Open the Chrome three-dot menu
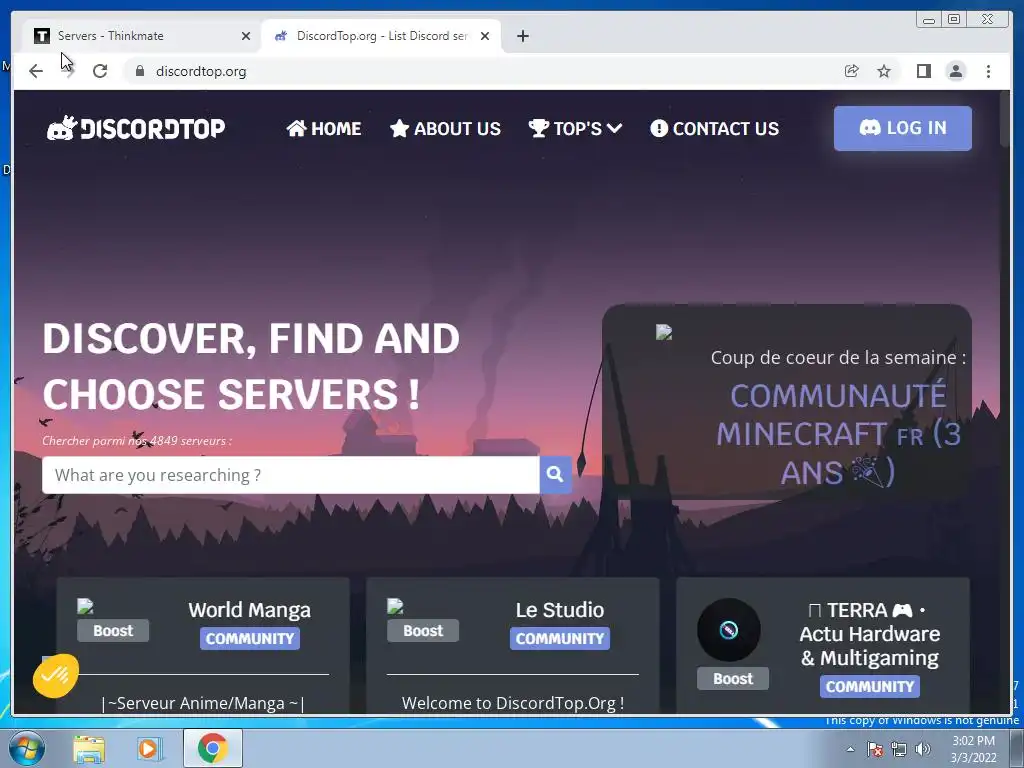The height and width of the screenshot is (768, 1024). pyautogui.click(x=988, y=71)
